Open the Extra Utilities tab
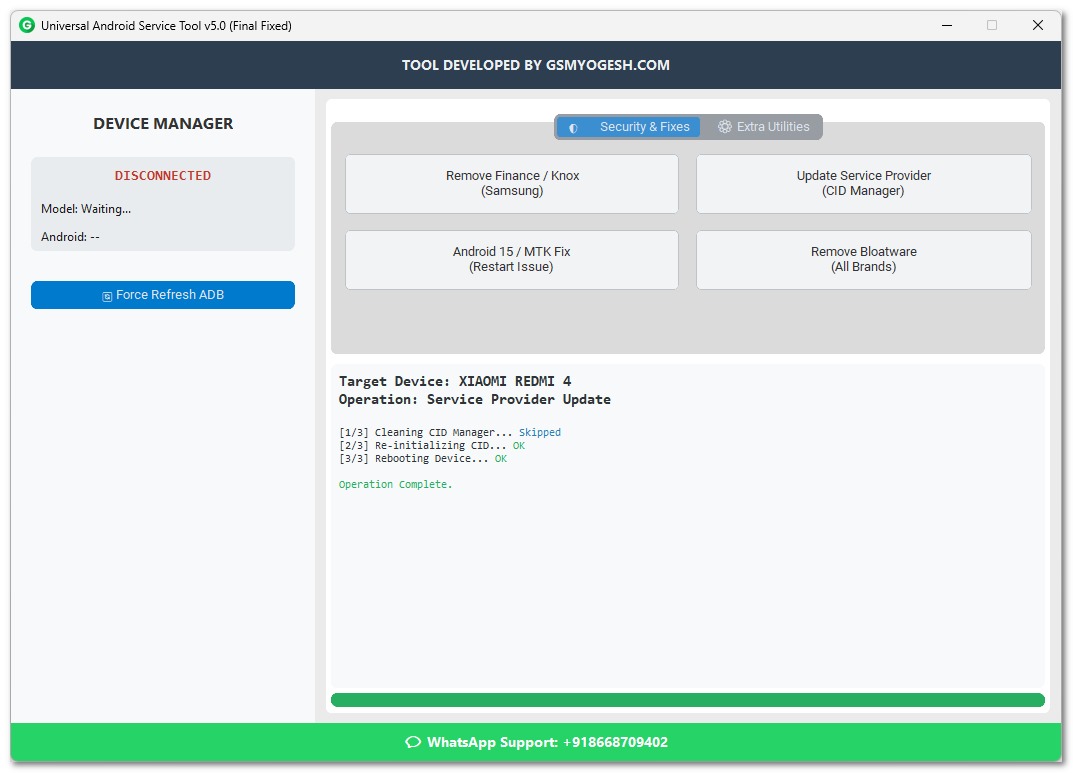Image resolution: width=1073 pixels, height=773 pixels. [x=772, y=127]
